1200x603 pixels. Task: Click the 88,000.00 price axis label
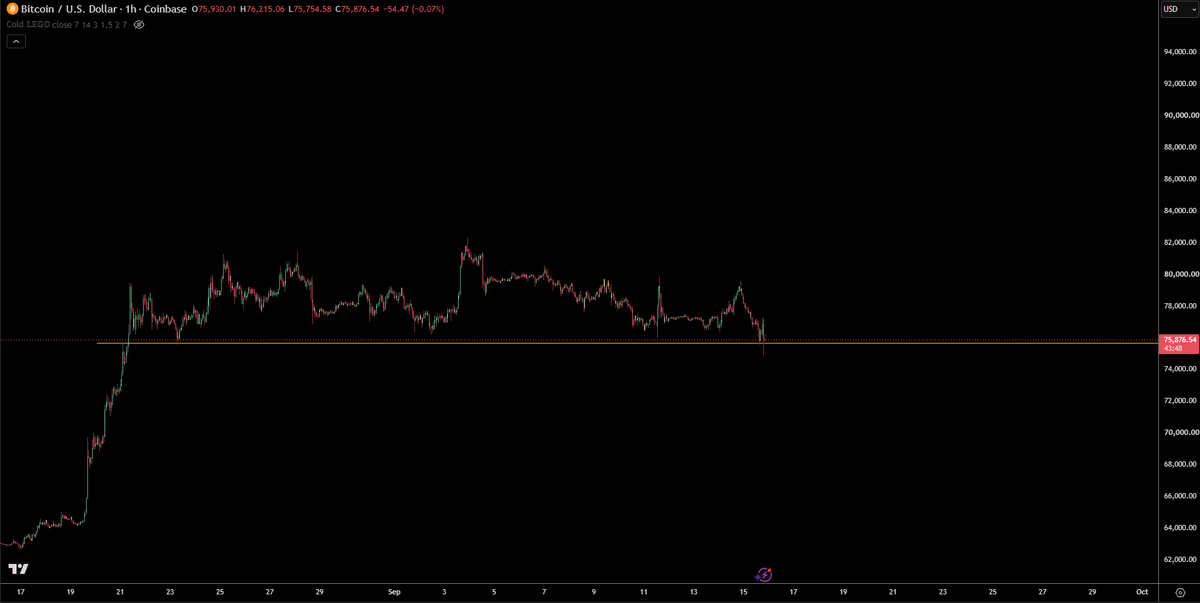pos(1180,147)
